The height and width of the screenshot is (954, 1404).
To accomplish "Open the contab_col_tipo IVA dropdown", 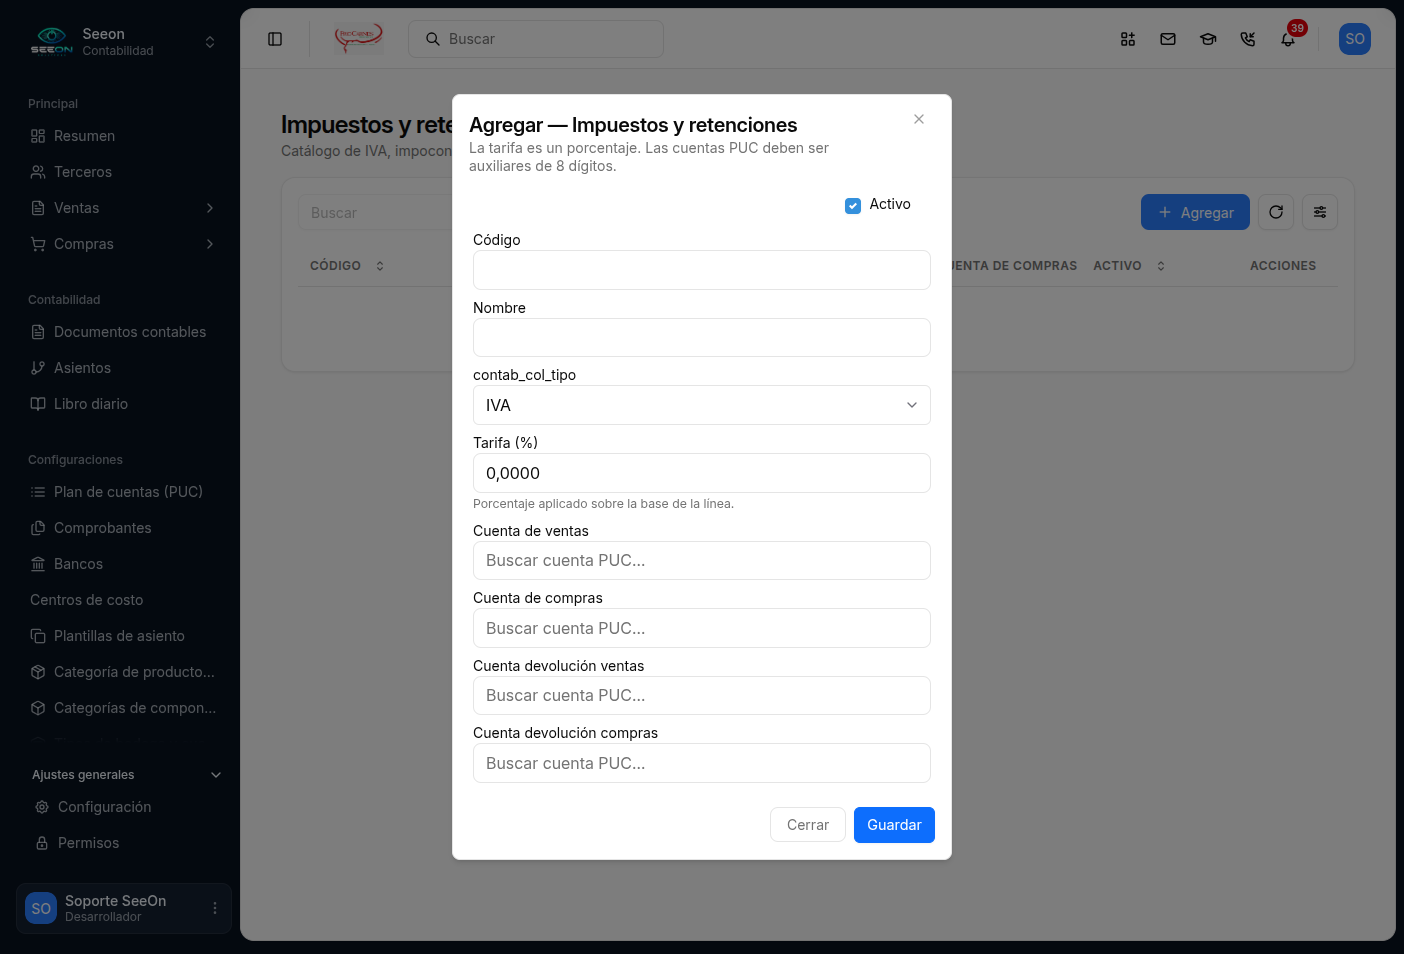I will point(702,405).
